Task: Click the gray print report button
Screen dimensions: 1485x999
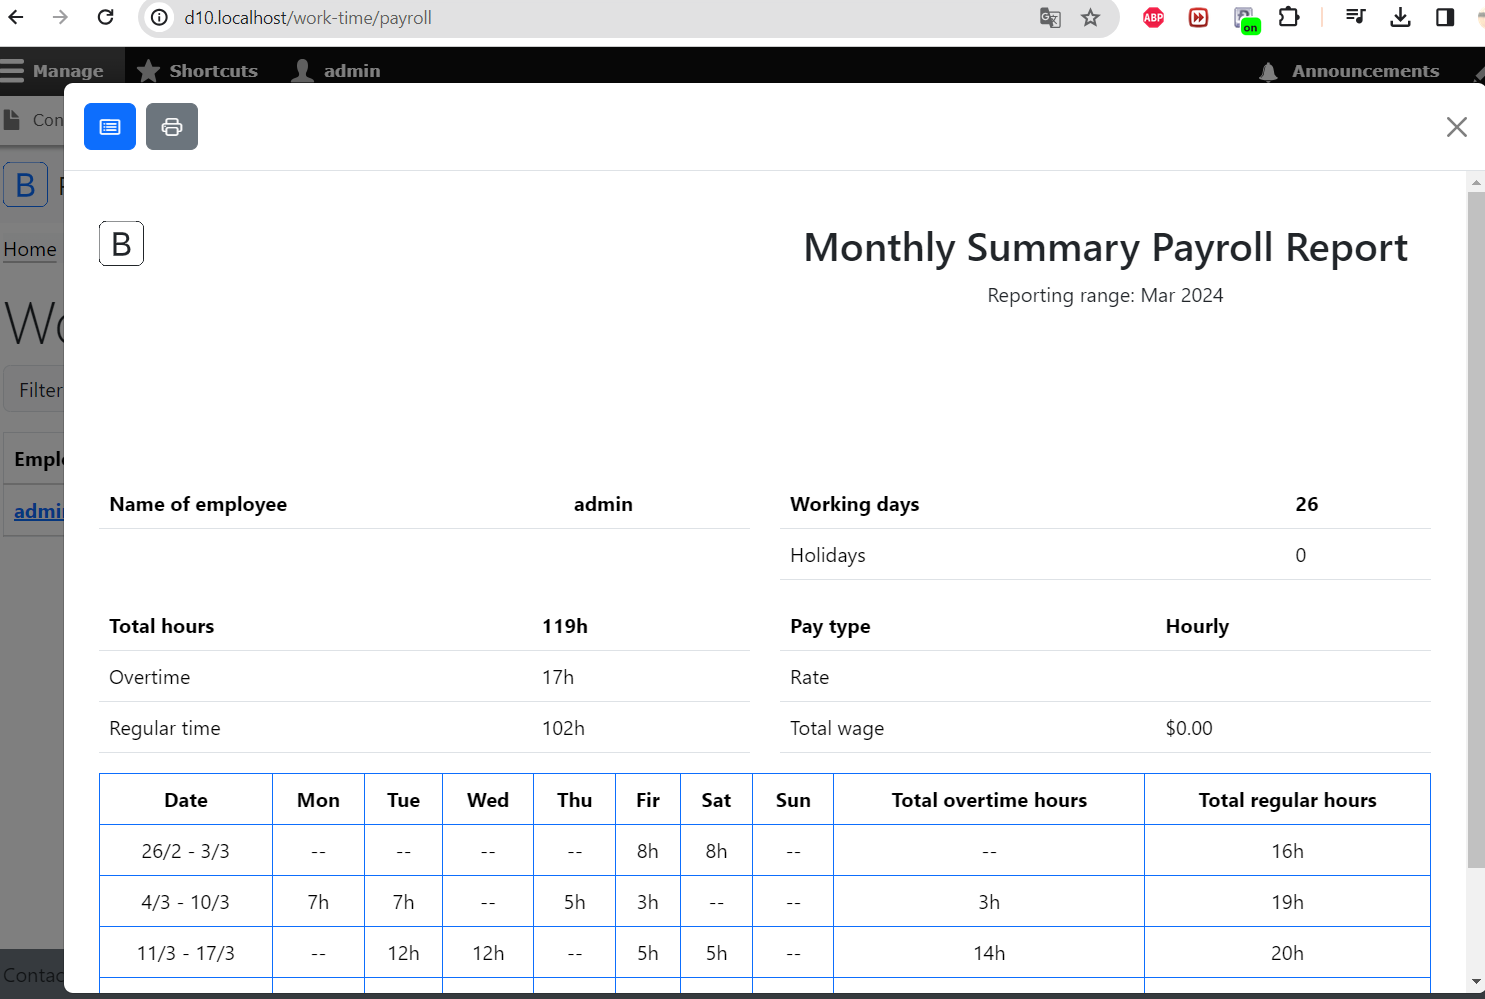Action: (x=172, y=127)
